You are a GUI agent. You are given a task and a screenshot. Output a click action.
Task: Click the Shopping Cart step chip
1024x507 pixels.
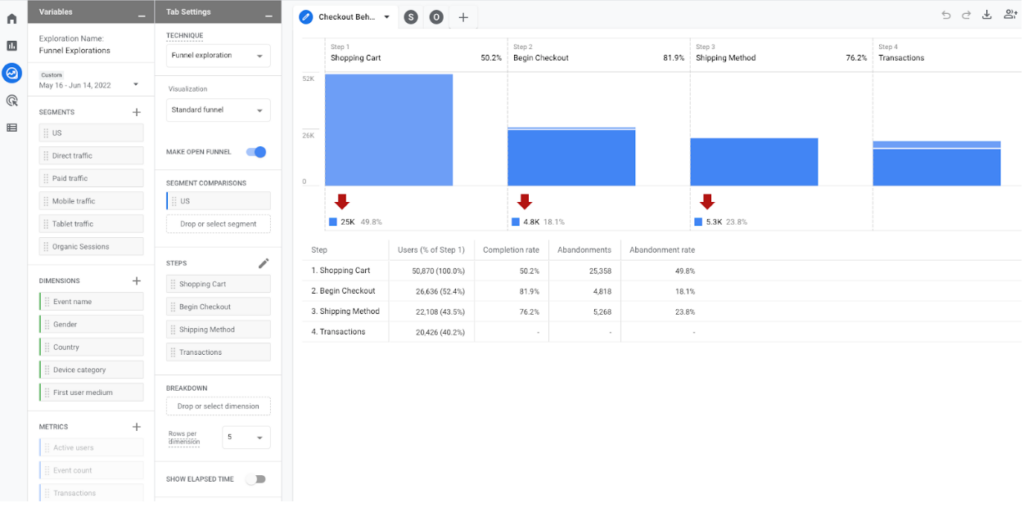218,284
